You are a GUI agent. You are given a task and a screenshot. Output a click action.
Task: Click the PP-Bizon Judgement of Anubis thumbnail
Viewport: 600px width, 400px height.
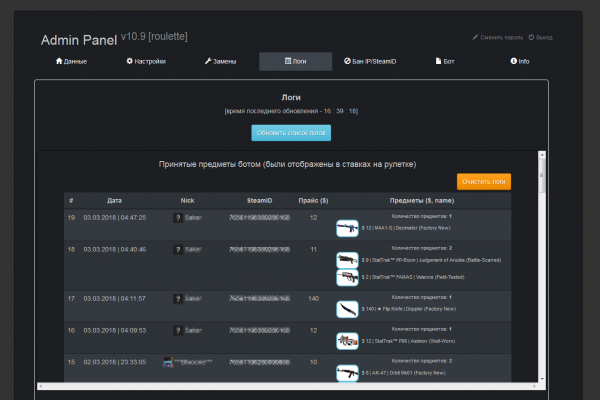pos(347,260)
